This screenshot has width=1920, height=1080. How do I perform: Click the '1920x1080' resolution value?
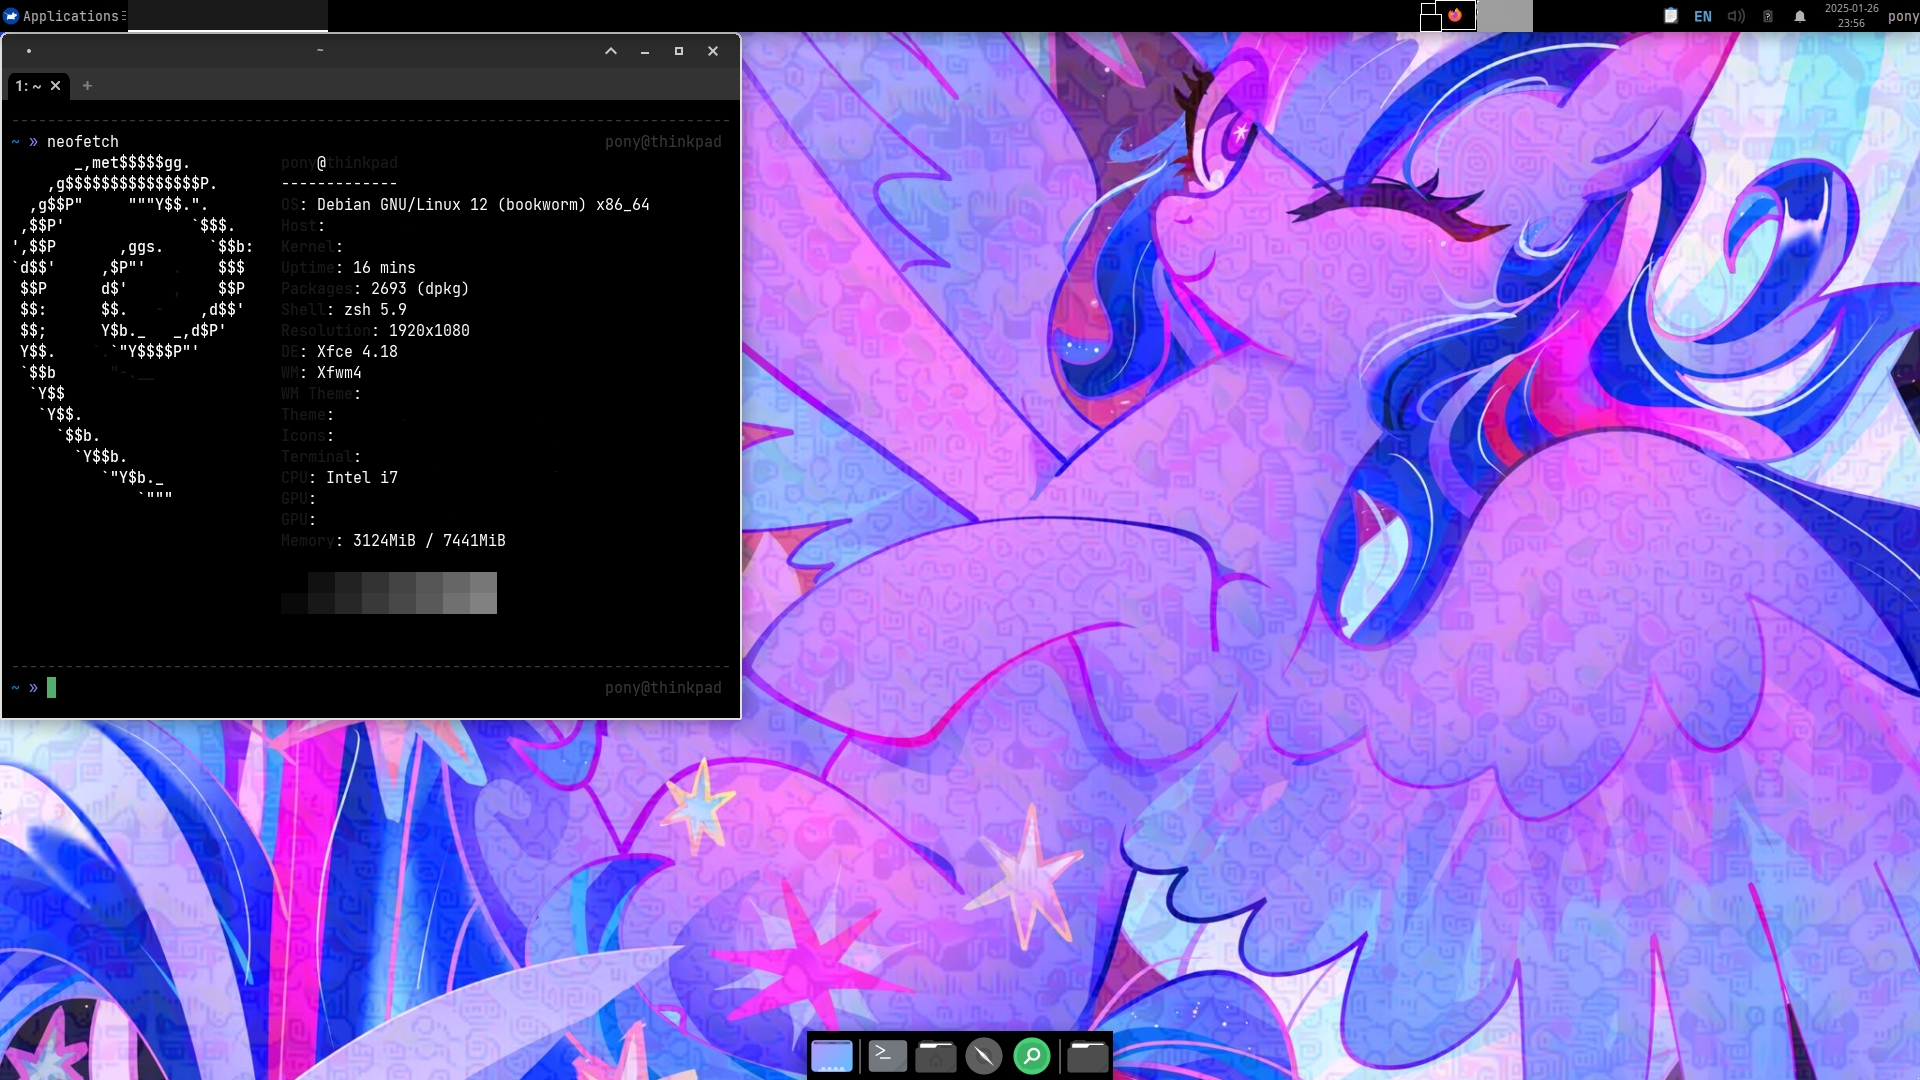(429, 331)
